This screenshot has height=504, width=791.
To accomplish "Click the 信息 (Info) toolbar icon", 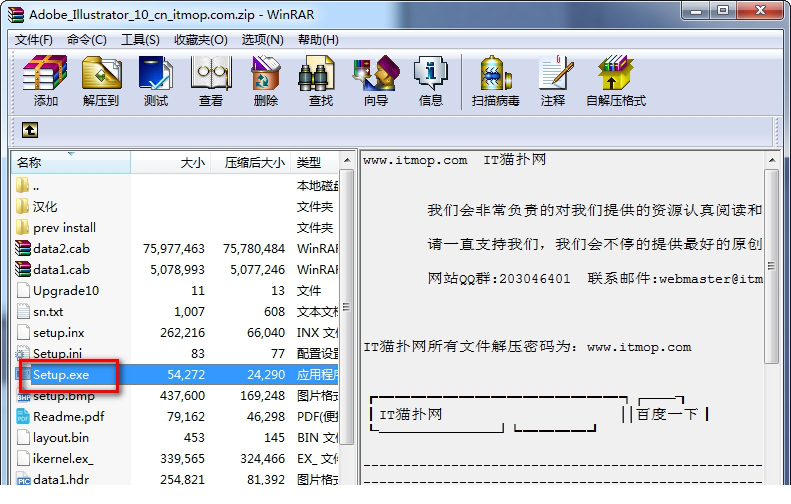I will (x=430, y=74).
